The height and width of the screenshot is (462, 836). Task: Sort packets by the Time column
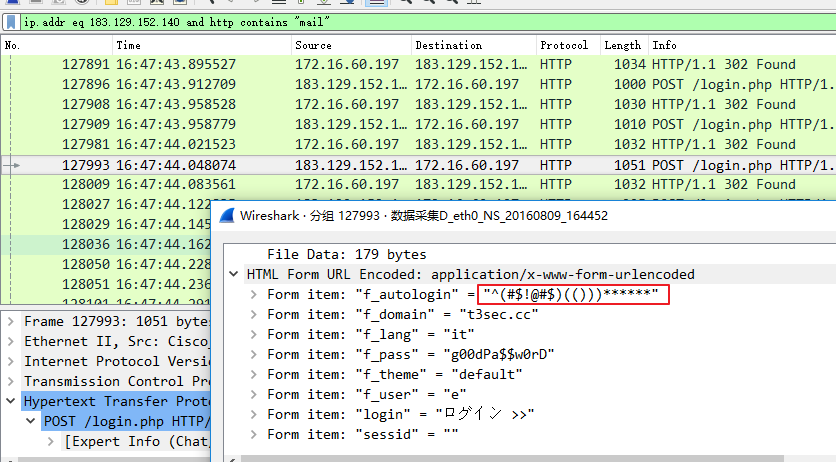coord(202,45)
